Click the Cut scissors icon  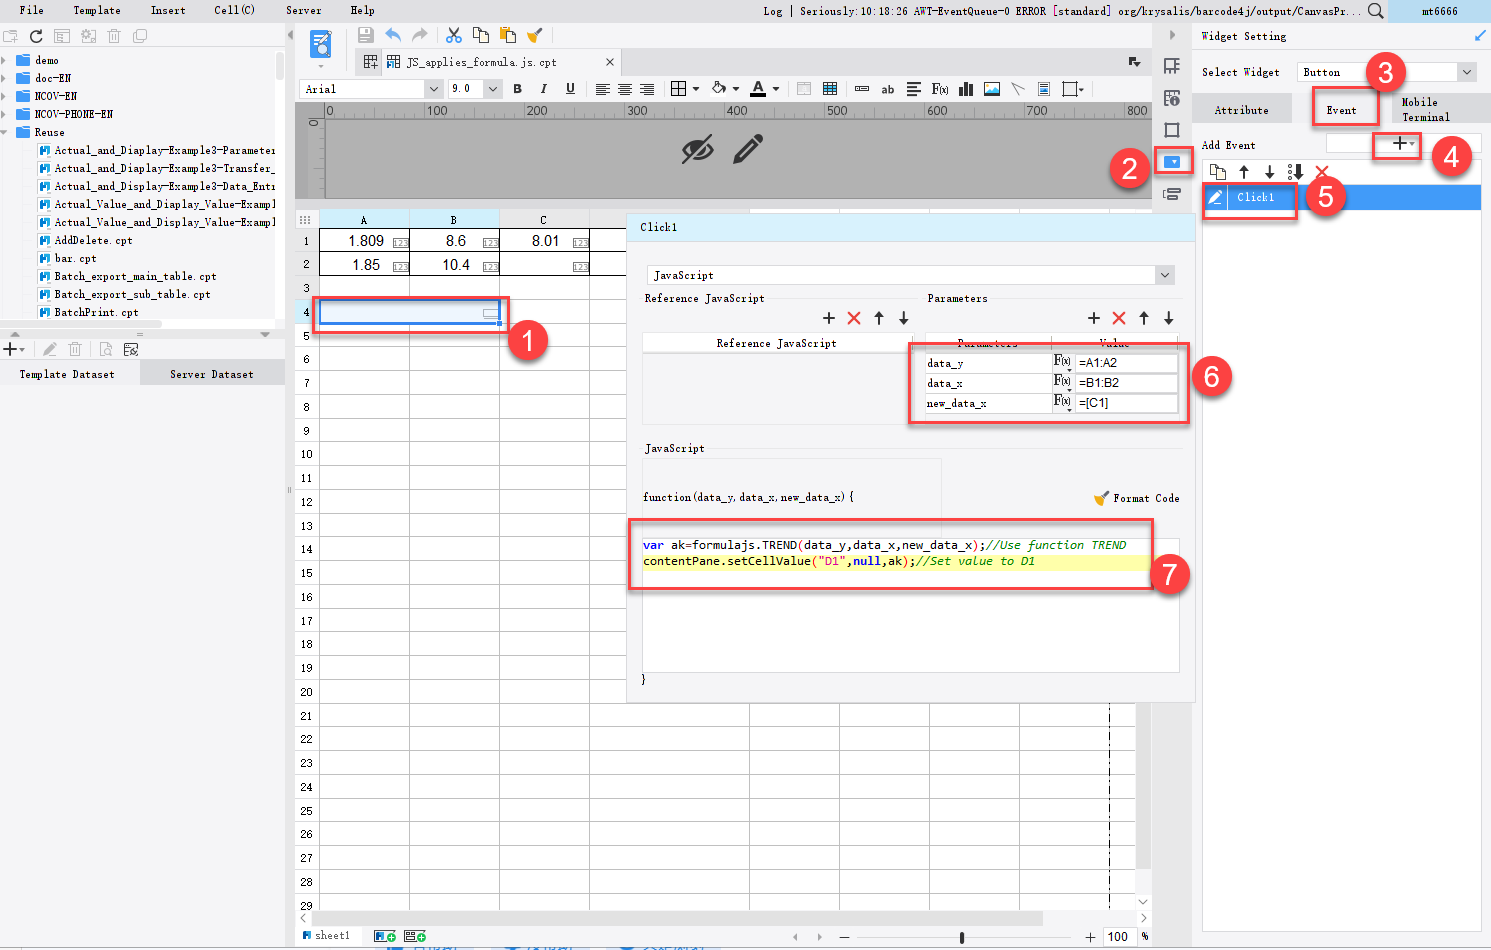coord(454,35)
